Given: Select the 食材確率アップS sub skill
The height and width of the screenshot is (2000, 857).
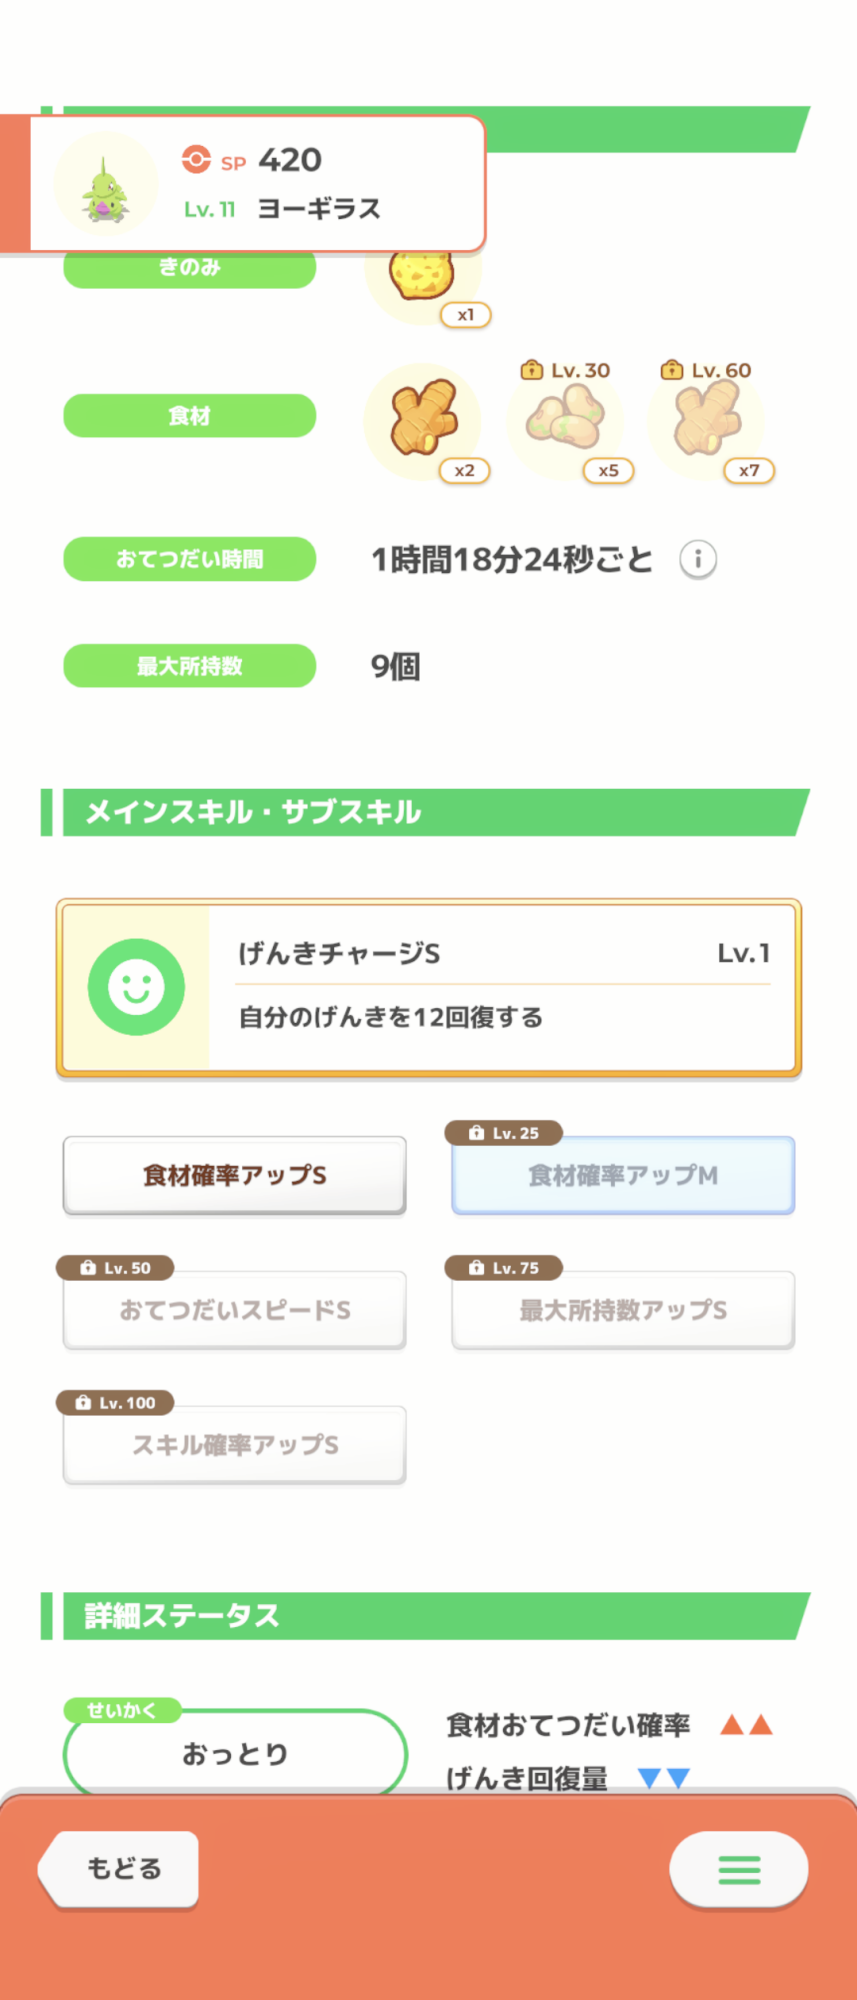Looking at the screenshot, I should [x=234, y=1175].
